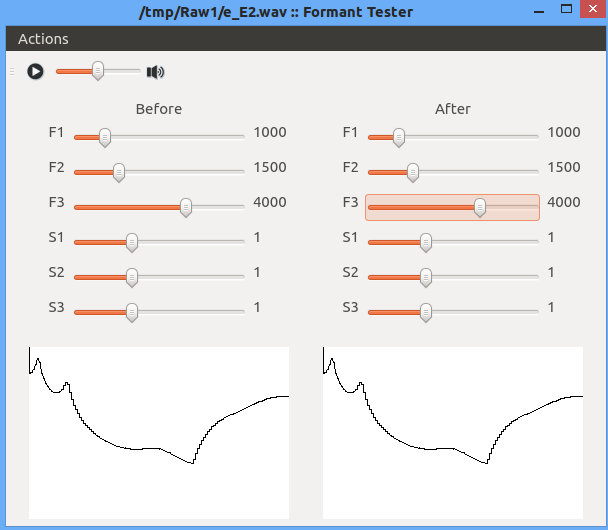The image size is (608, 530).
Task: Click the Before S1 slider handle
Action: [x=132, y=243]
